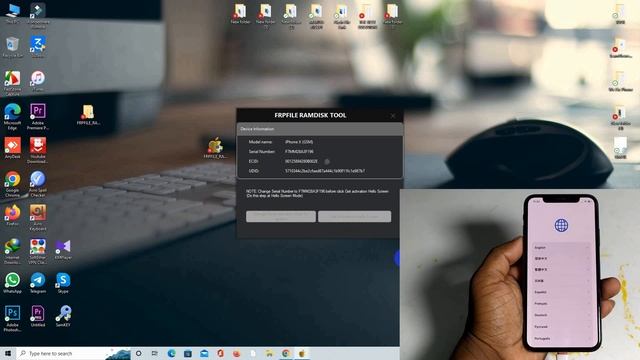Launch SamKEY desktop icon
This screenshot has height=360, width=640.
coord(63,316)
